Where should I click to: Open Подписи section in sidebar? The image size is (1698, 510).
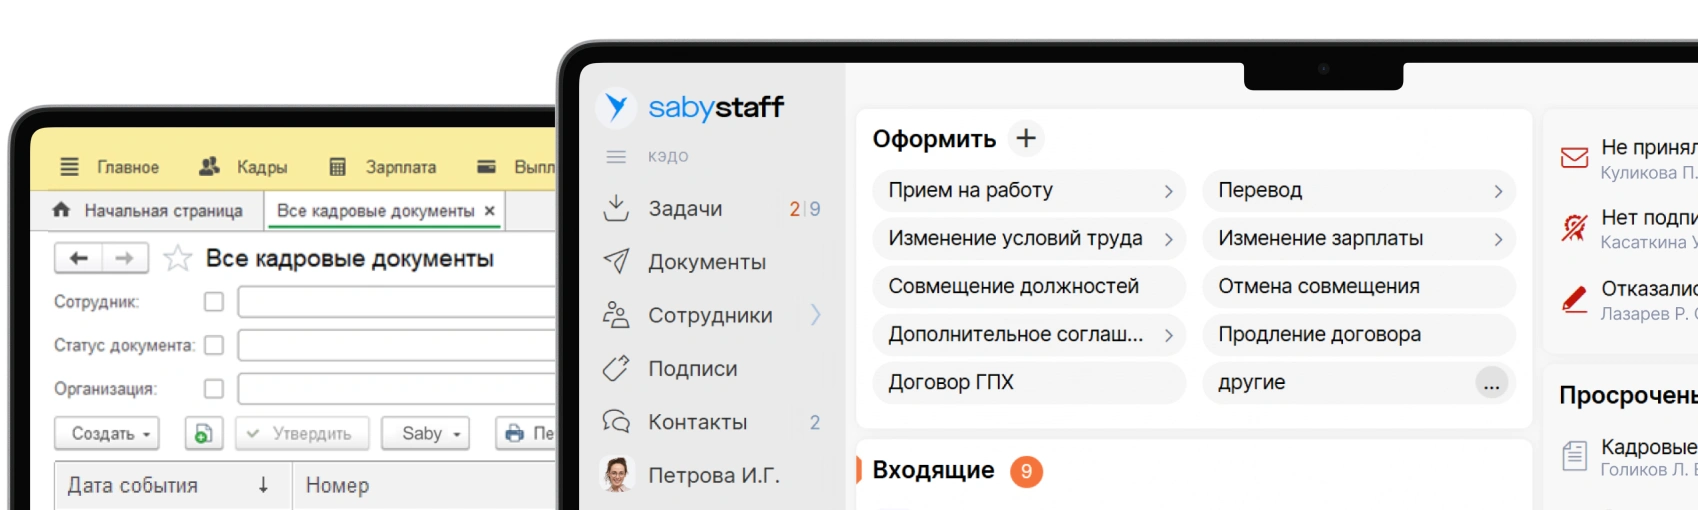[x=693, y=368]
